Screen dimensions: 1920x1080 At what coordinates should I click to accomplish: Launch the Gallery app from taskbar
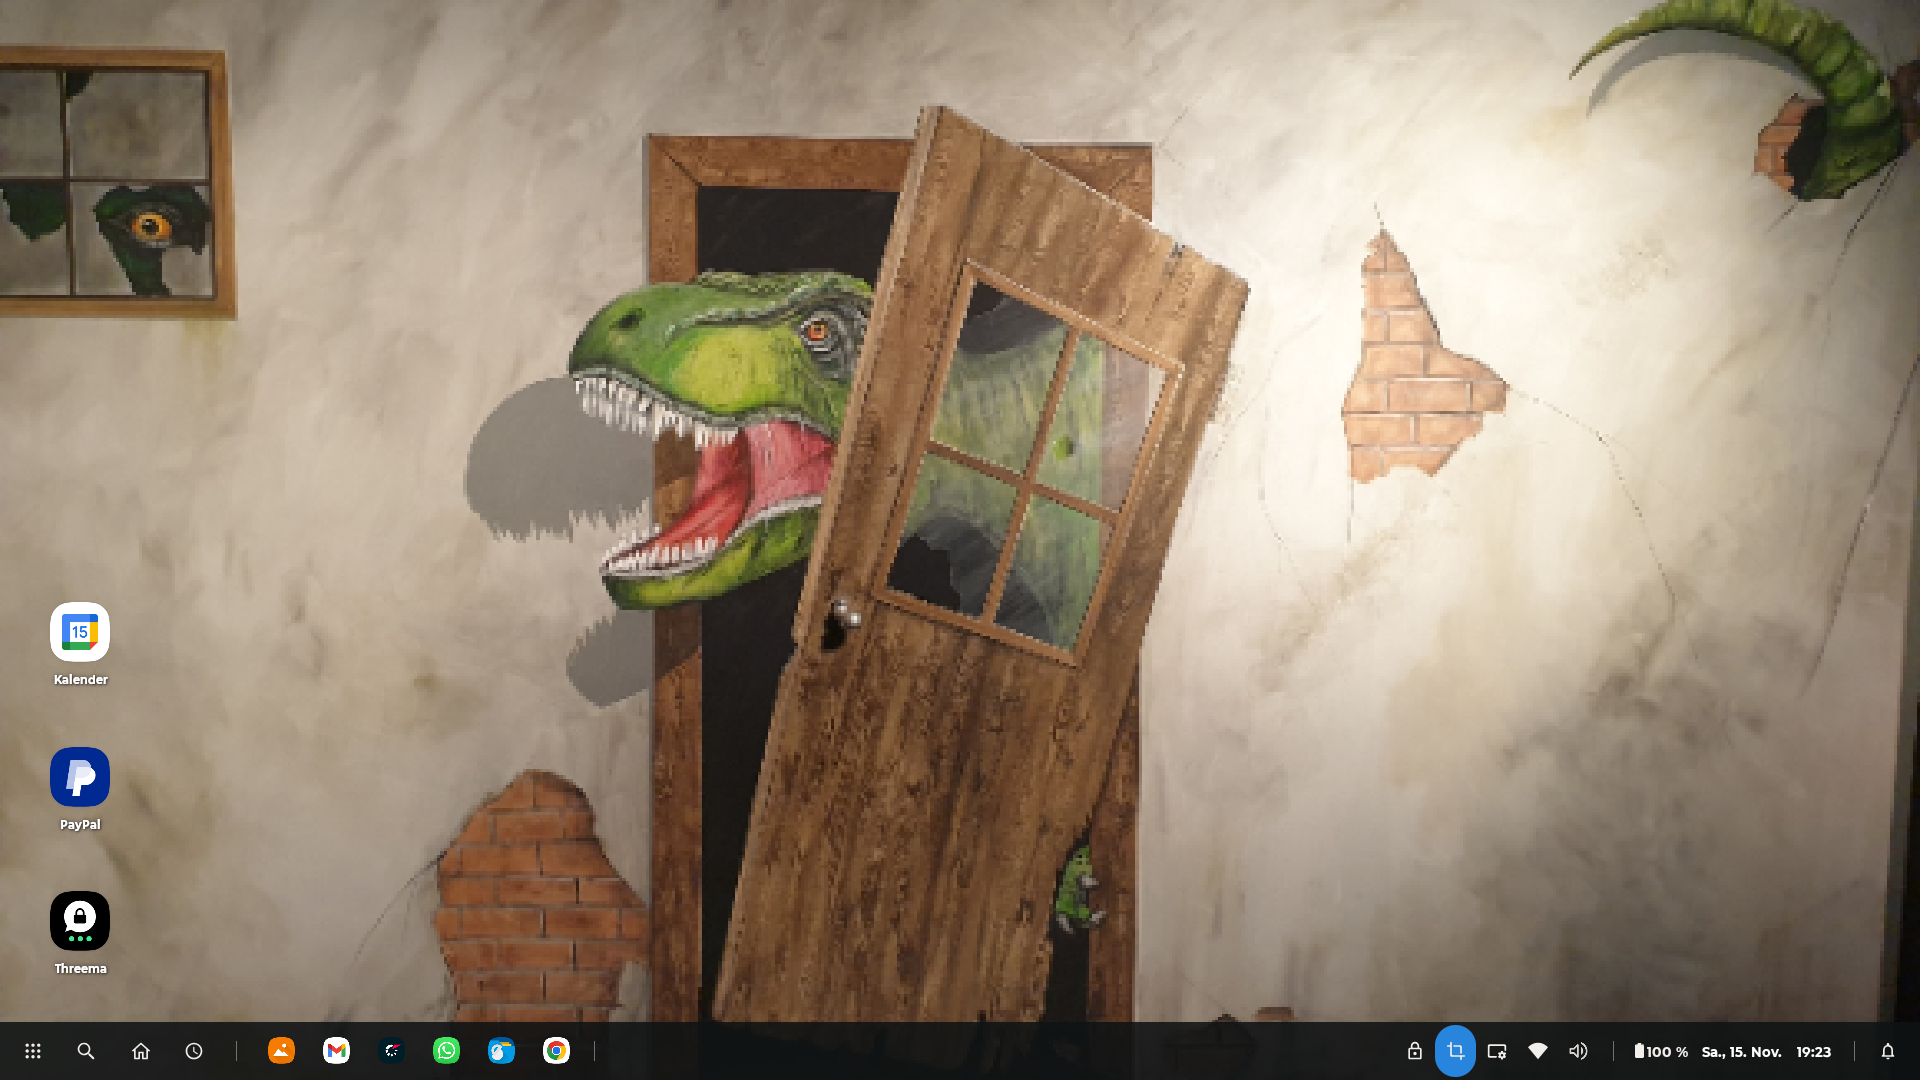[281, 1051]
